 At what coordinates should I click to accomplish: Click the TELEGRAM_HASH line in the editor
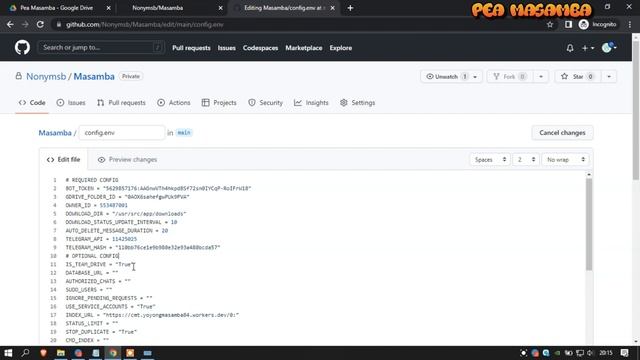point(143,247)
